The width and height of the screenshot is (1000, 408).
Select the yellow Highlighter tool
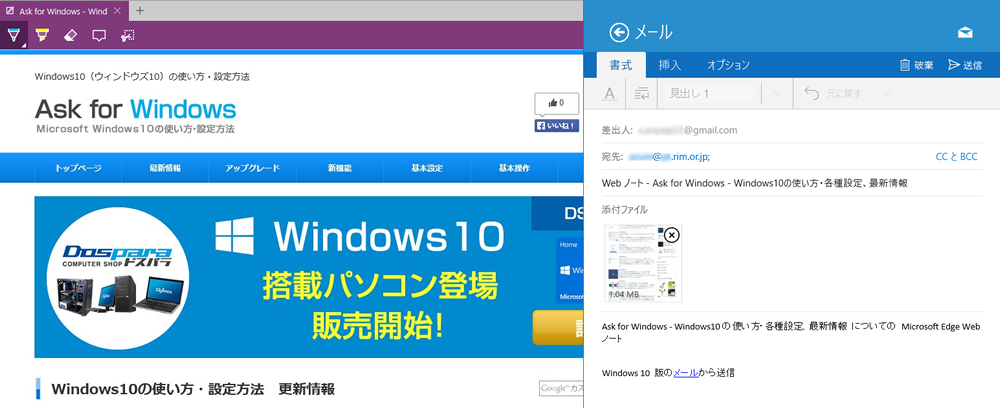[42, 35]
